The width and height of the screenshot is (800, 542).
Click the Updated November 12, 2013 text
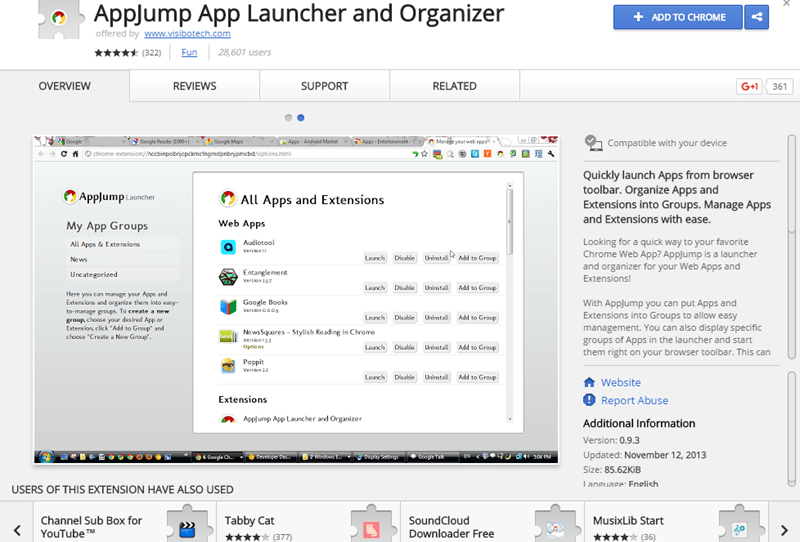[x=645, y=455]
